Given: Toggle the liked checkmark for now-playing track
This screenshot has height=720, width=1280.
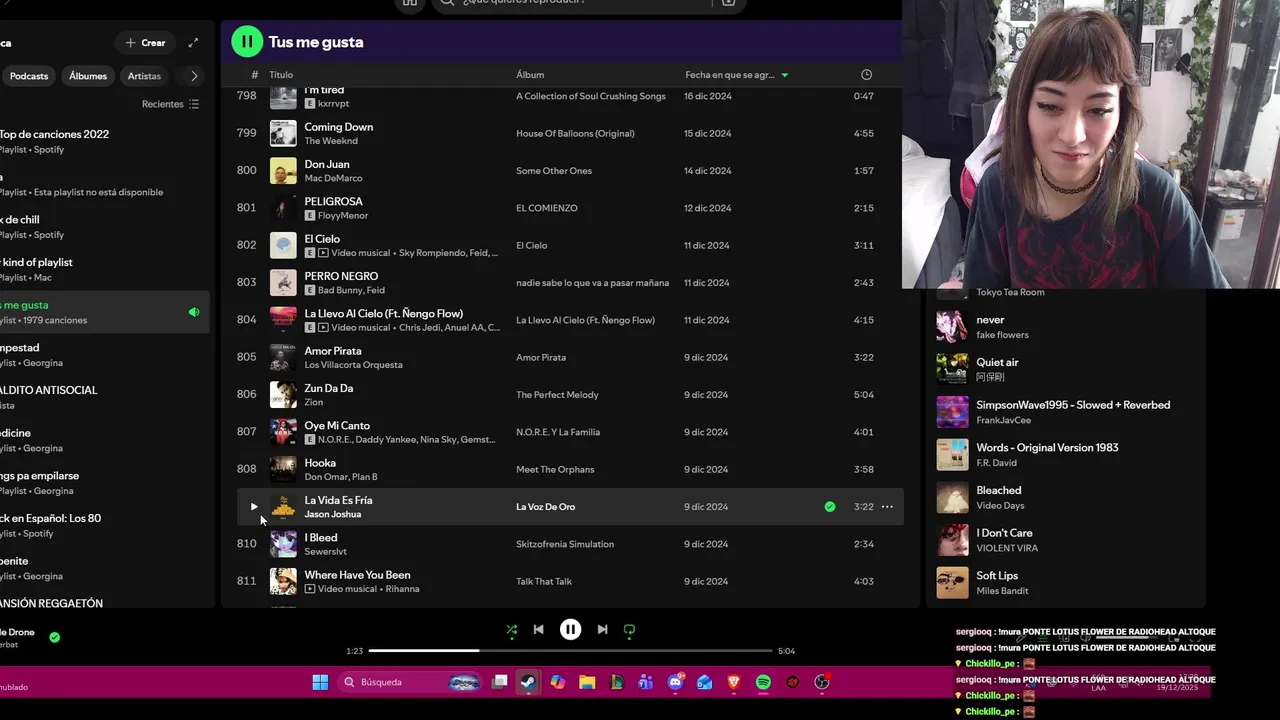Looking at the screenshot, I should tap(55, 637).
